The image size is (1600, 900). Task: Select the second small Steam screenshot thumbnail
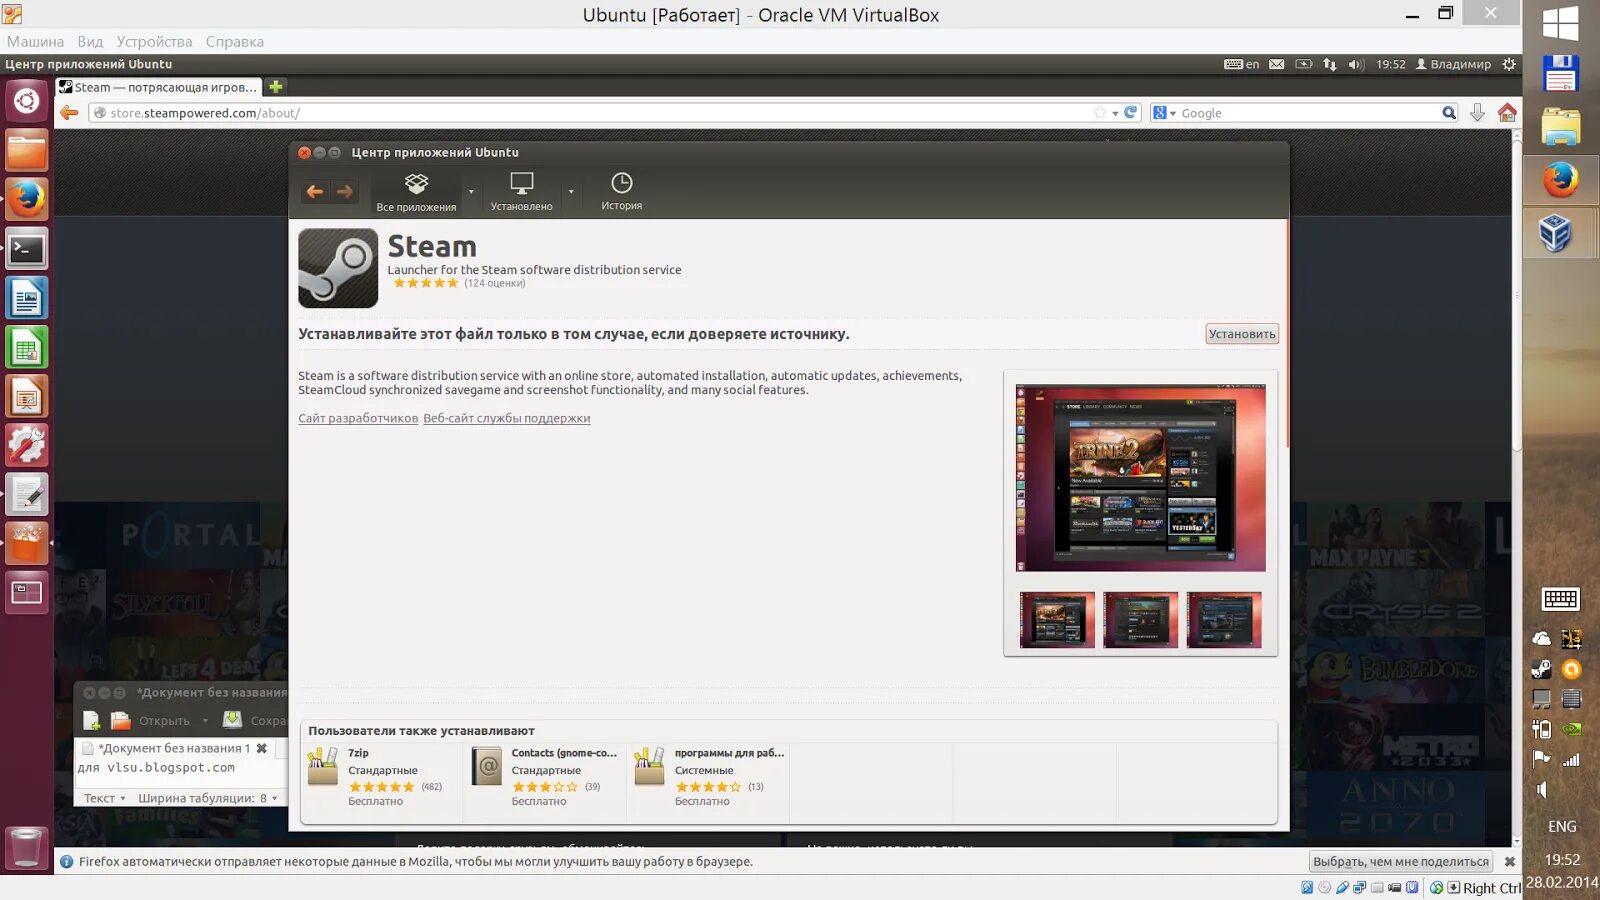coord(1141,620)
